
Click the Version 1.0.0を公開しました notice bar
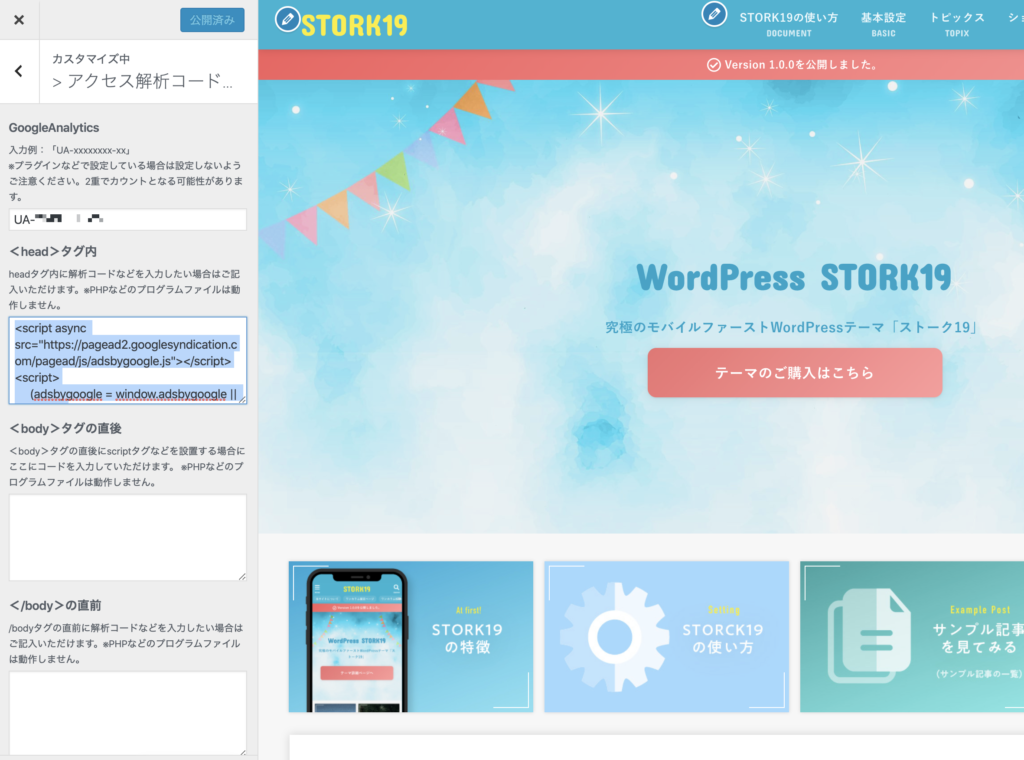pos(641,65)
